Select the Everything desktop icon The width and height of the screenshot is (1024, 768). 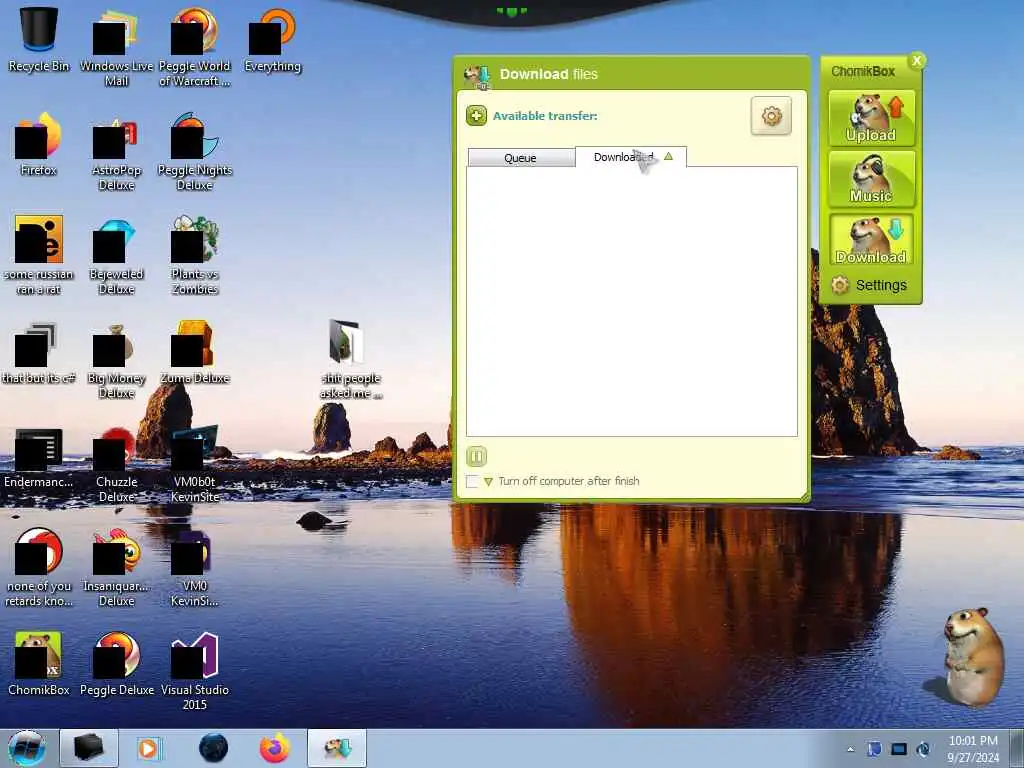point(273,39)
